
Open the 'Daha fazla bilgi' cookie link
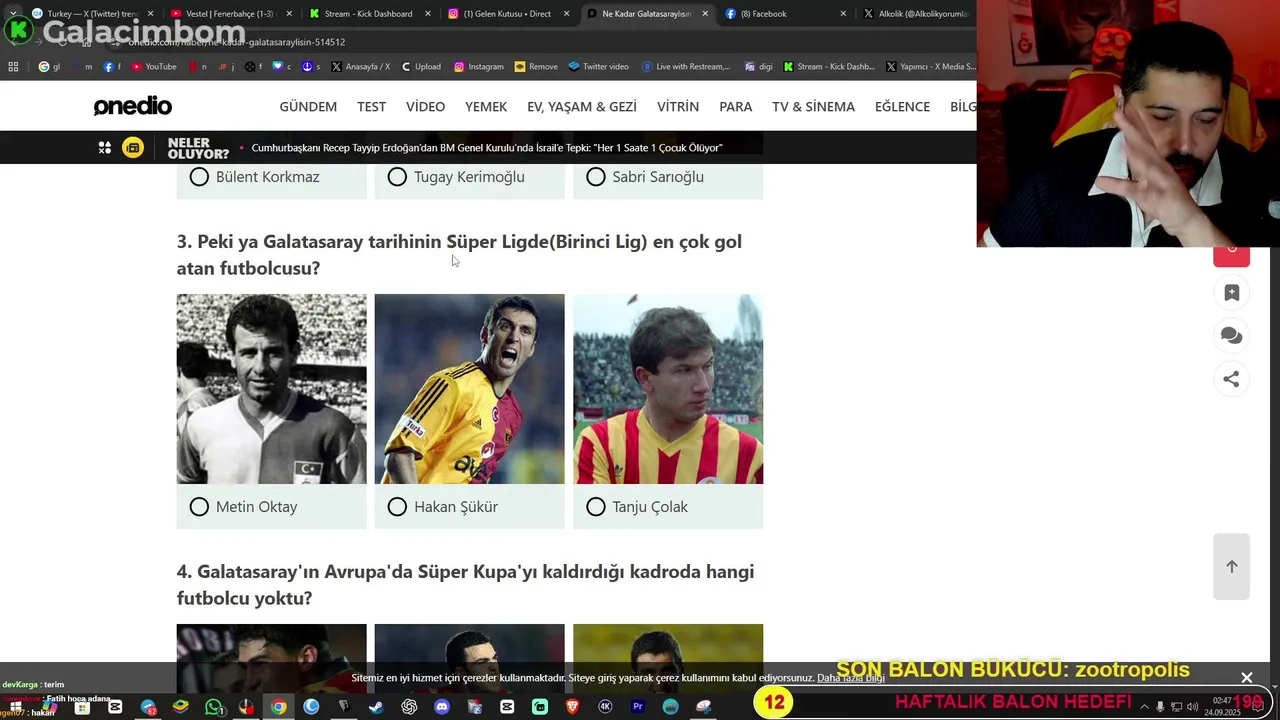point(851,678)
